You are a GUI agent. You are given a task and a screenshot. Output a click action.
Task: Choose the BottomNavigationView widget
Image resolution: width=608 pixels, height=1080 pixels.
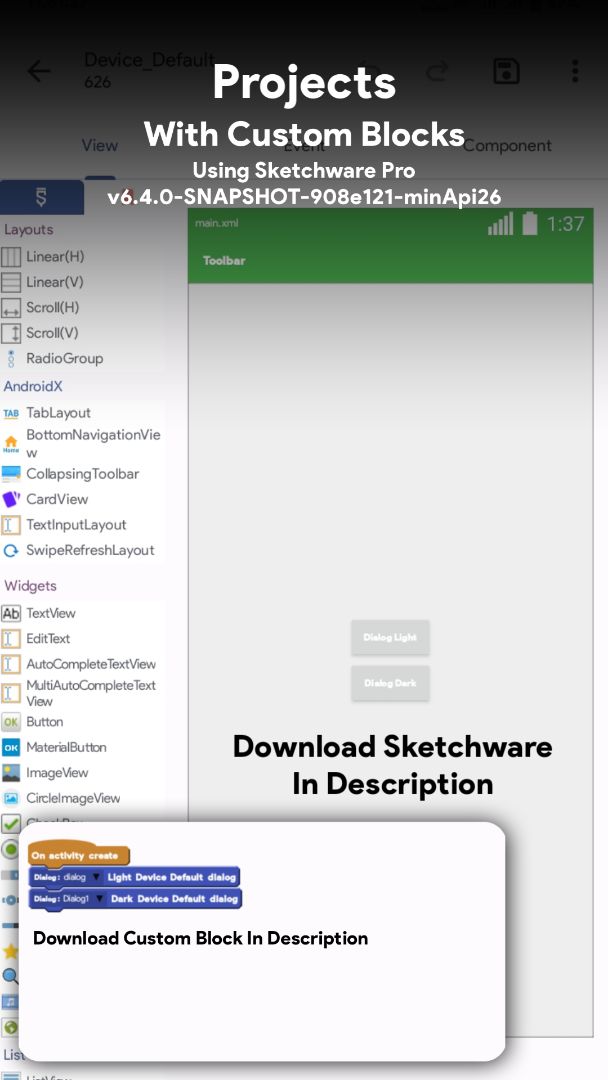tap(82, 444)
